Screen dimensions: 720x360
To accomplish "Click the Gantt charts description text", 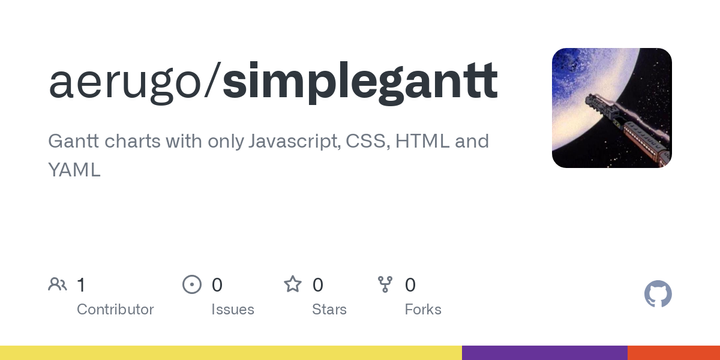I will click(269, 155).
